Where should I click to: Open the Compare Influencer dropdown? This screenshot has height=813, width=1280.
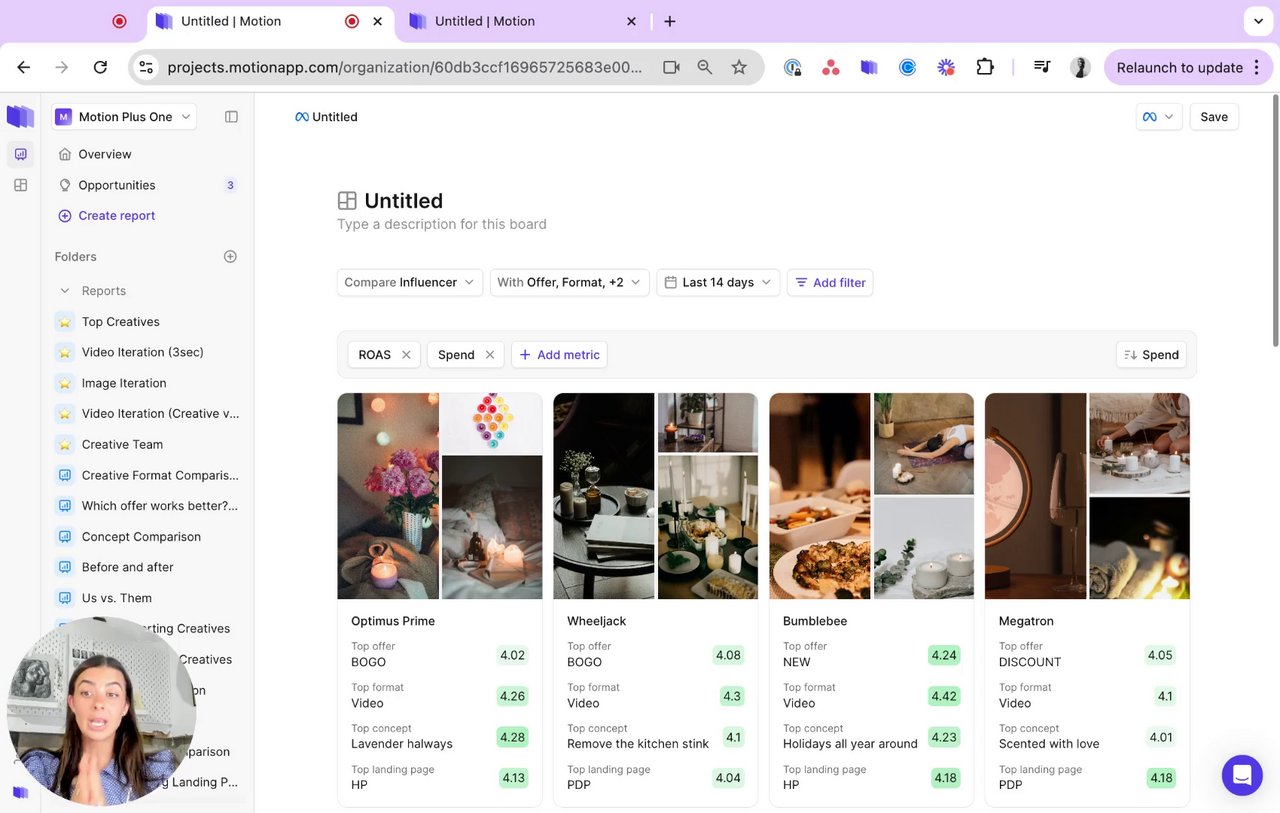pos(410,283)
